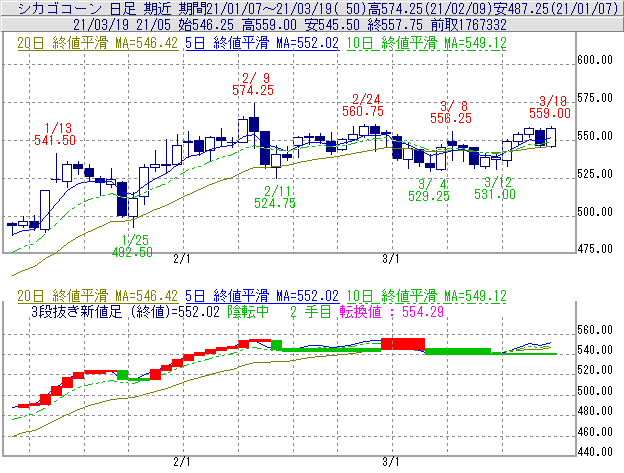
Task: Click the 525.00 price axis label
Action: (x=595, y=174)
